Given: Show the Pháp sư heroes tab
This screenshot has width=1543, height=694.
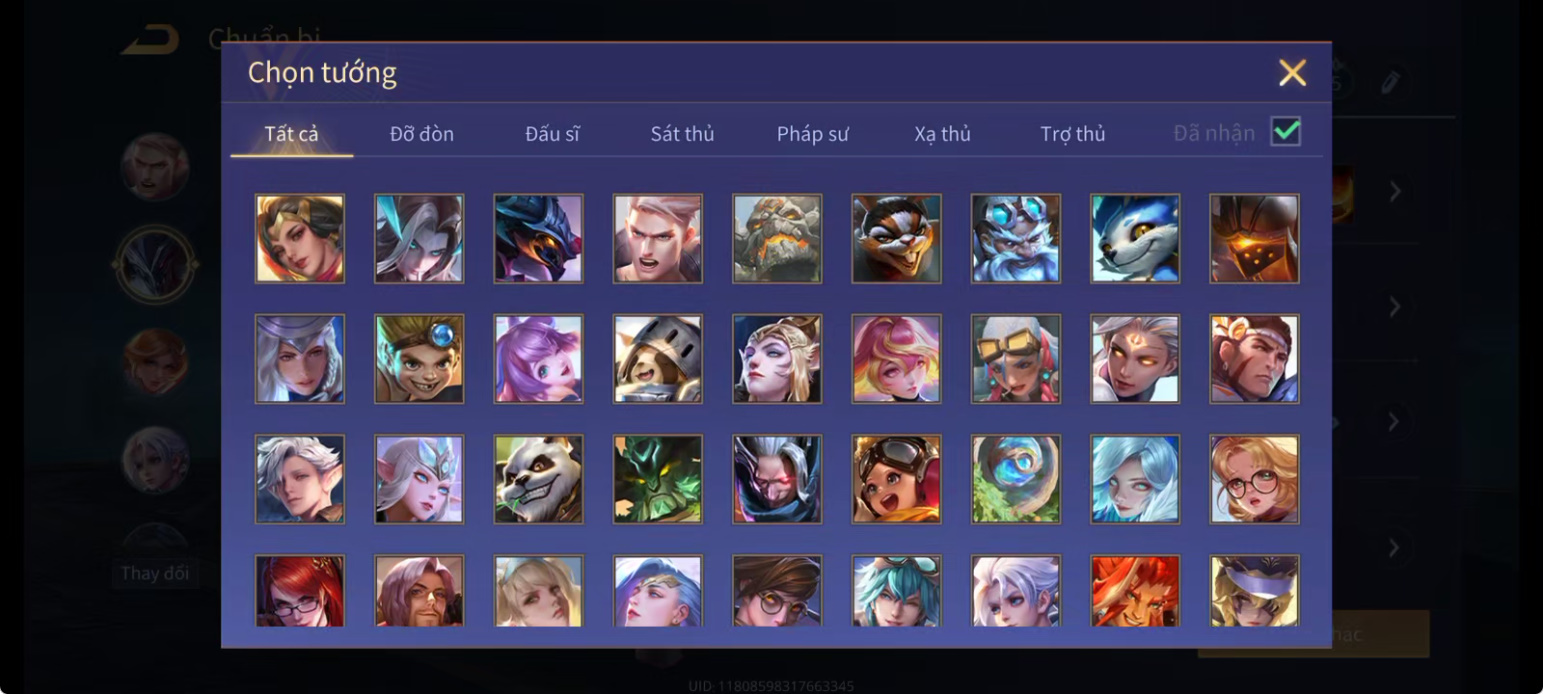Looking at the screenshot, I should (813, 134).
